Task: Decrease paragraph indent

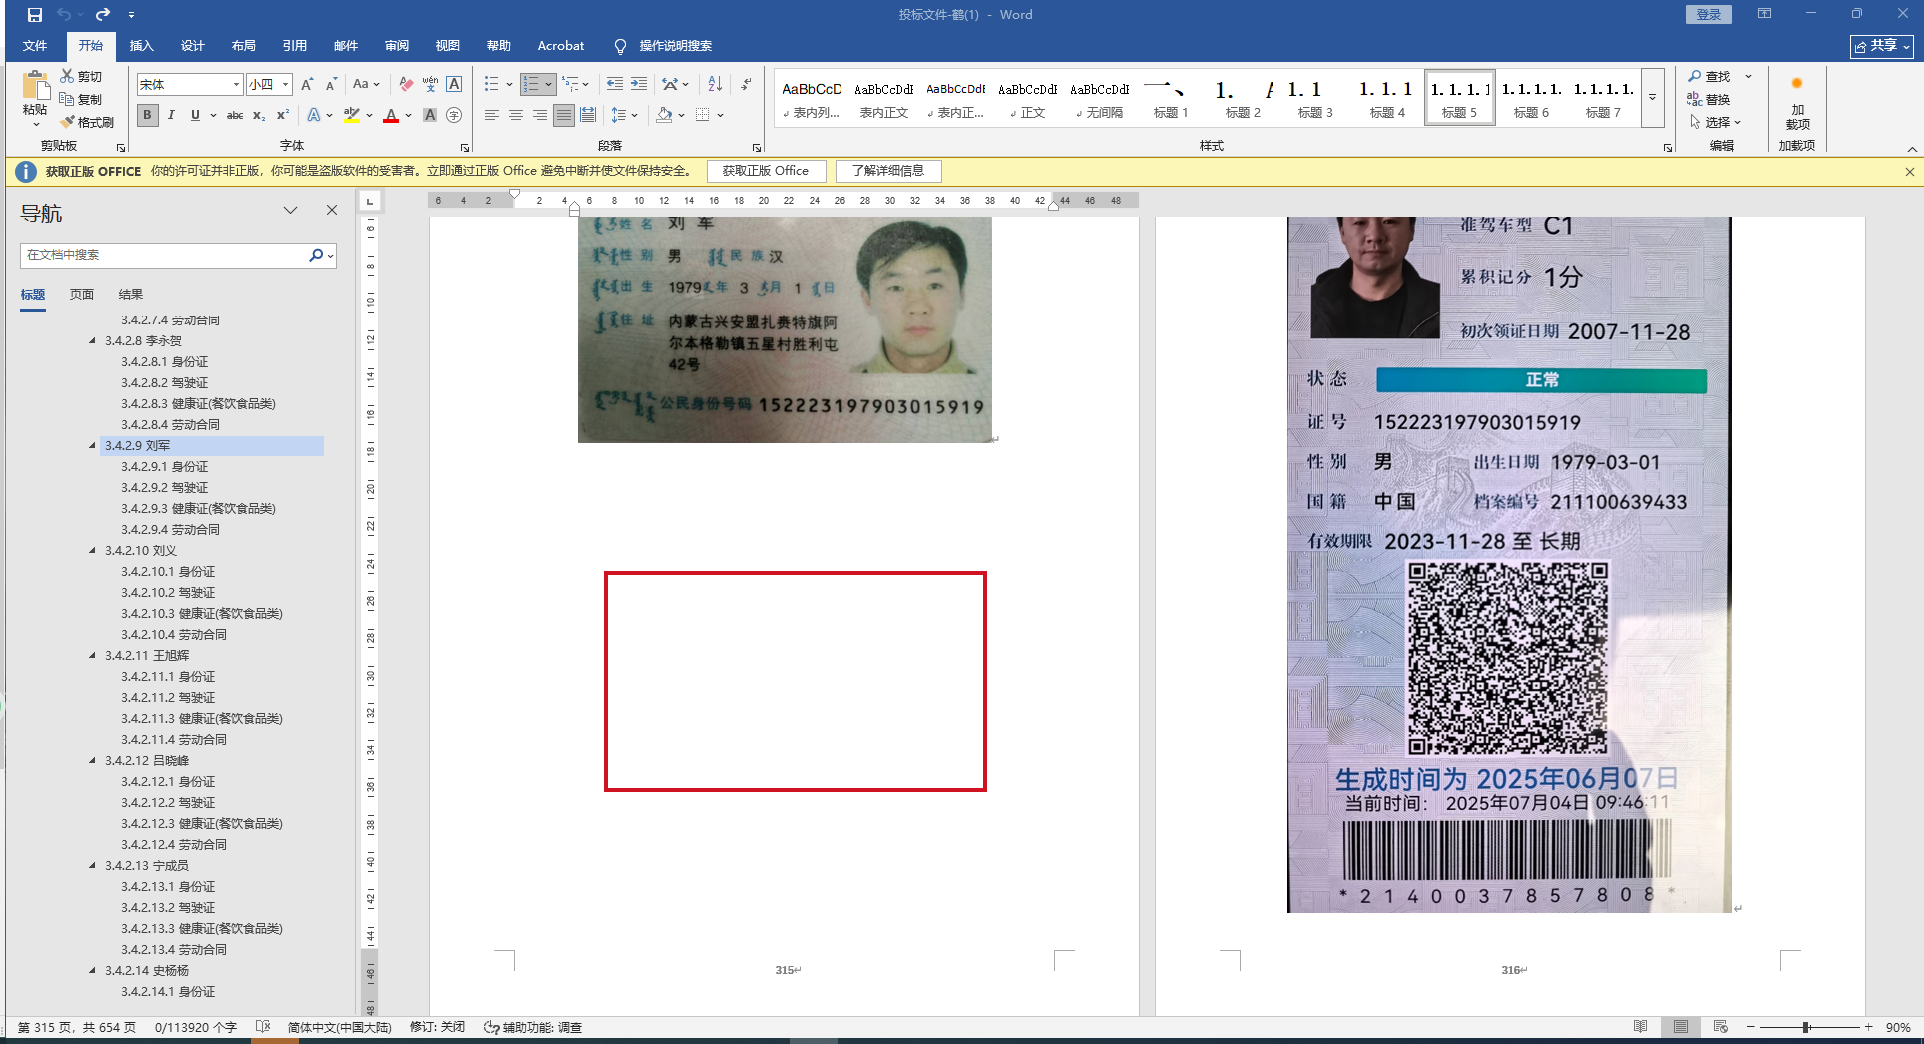Action: pyautogui.click(x=614, y=84)
